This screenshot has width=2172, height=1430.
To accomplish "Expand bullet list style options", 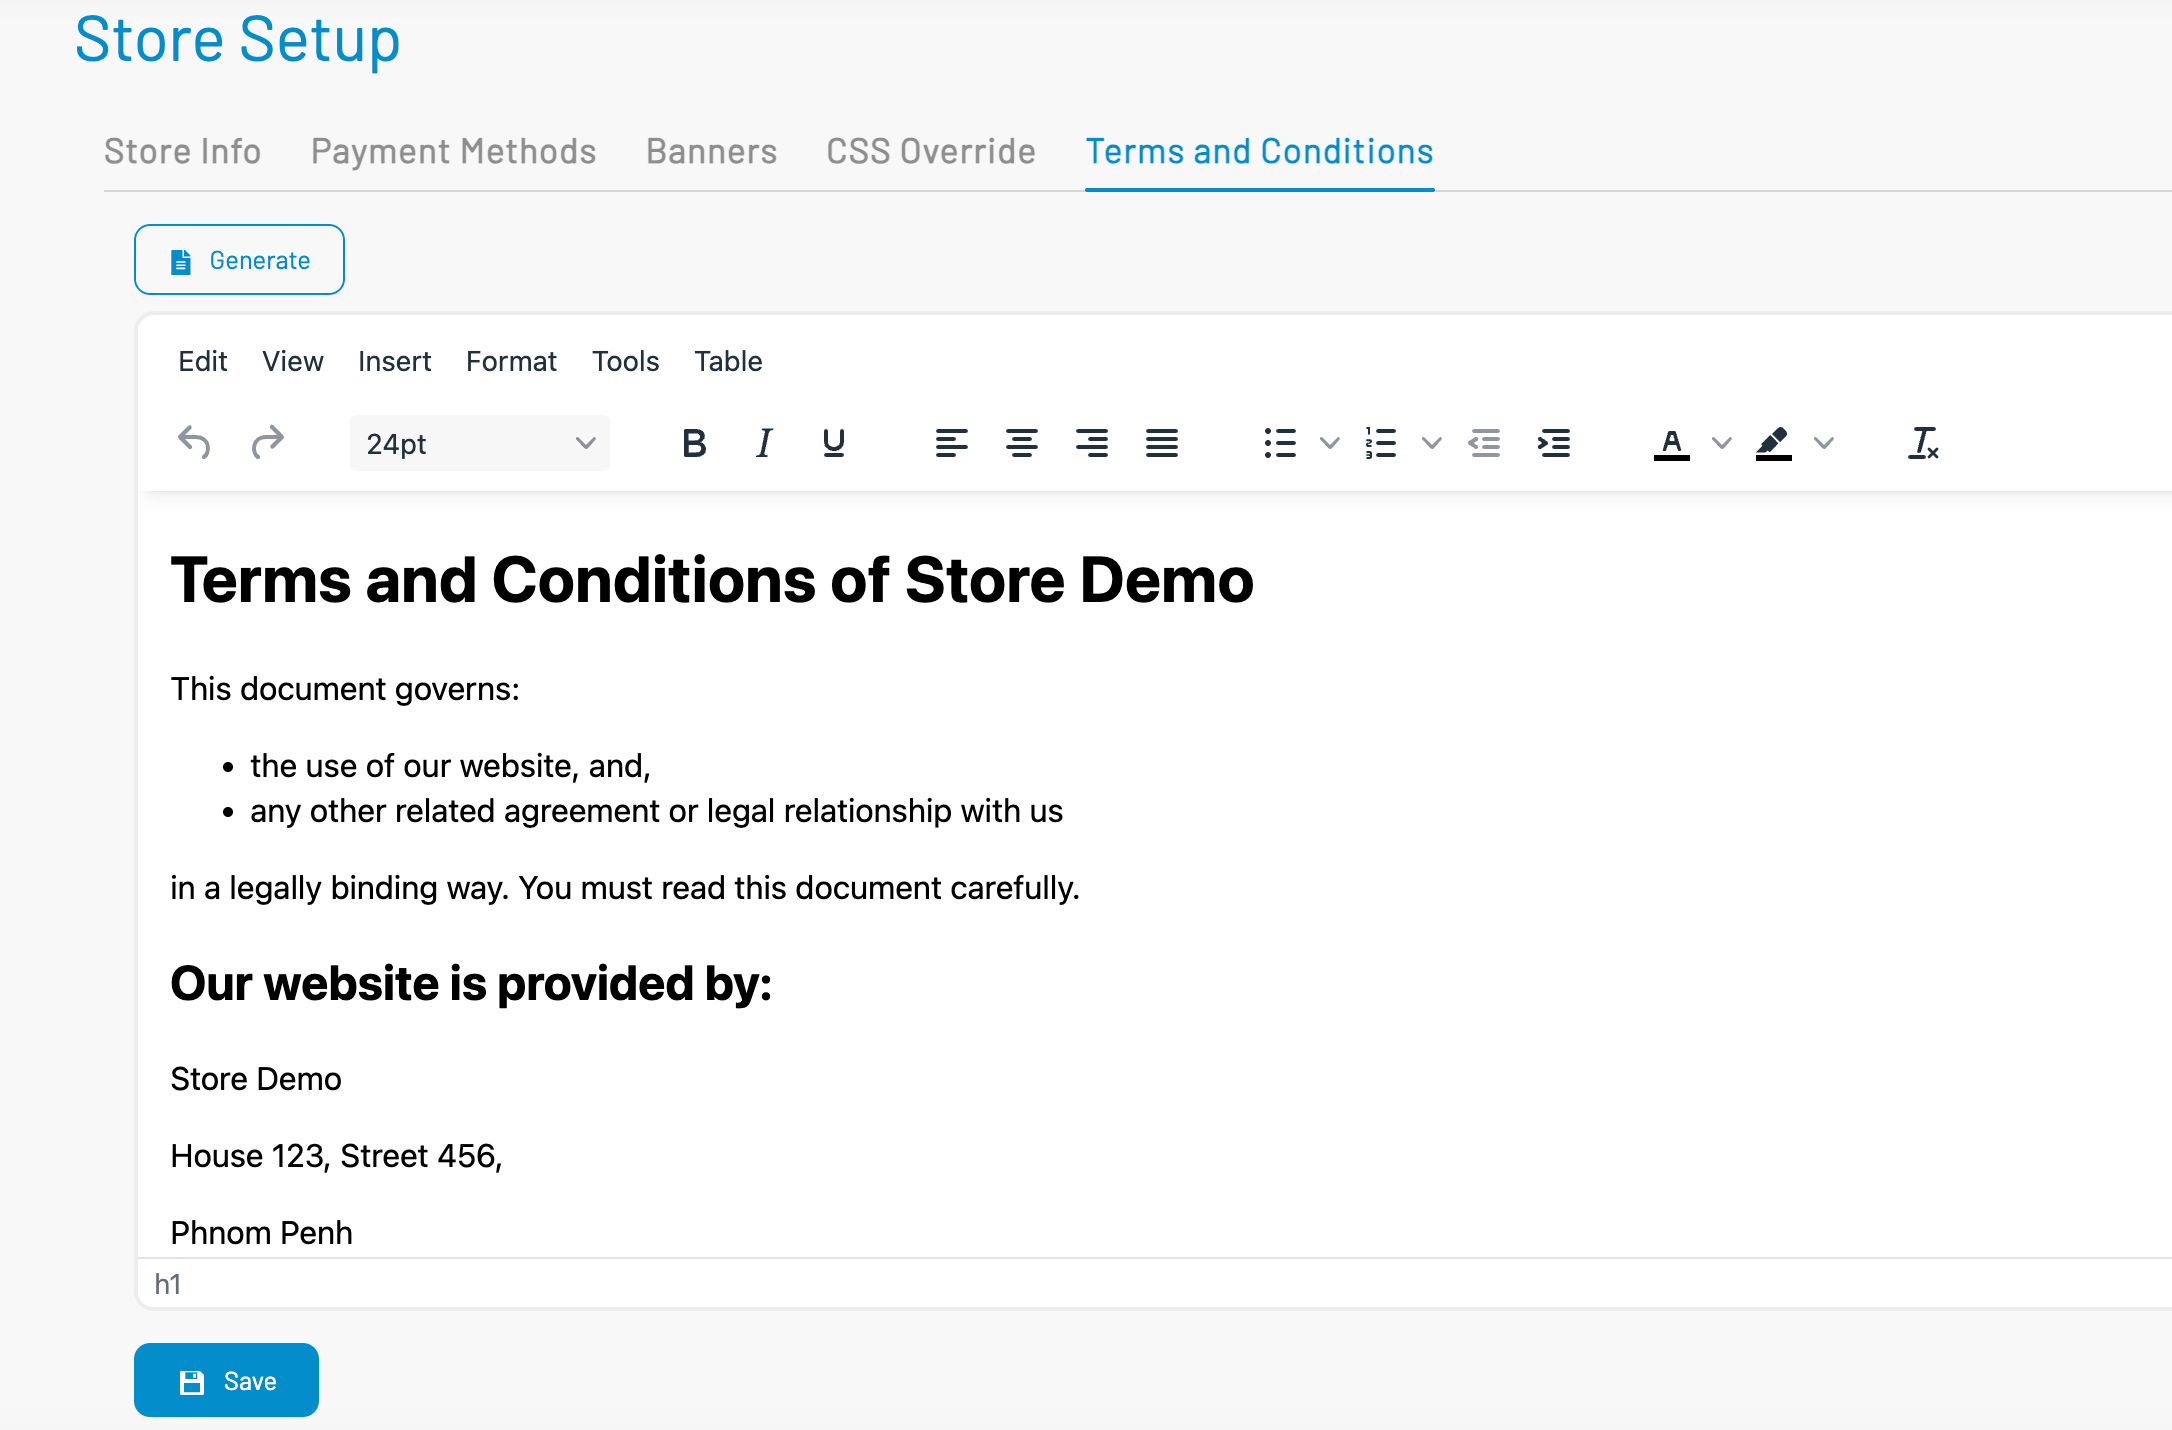I will [1329, 442].
